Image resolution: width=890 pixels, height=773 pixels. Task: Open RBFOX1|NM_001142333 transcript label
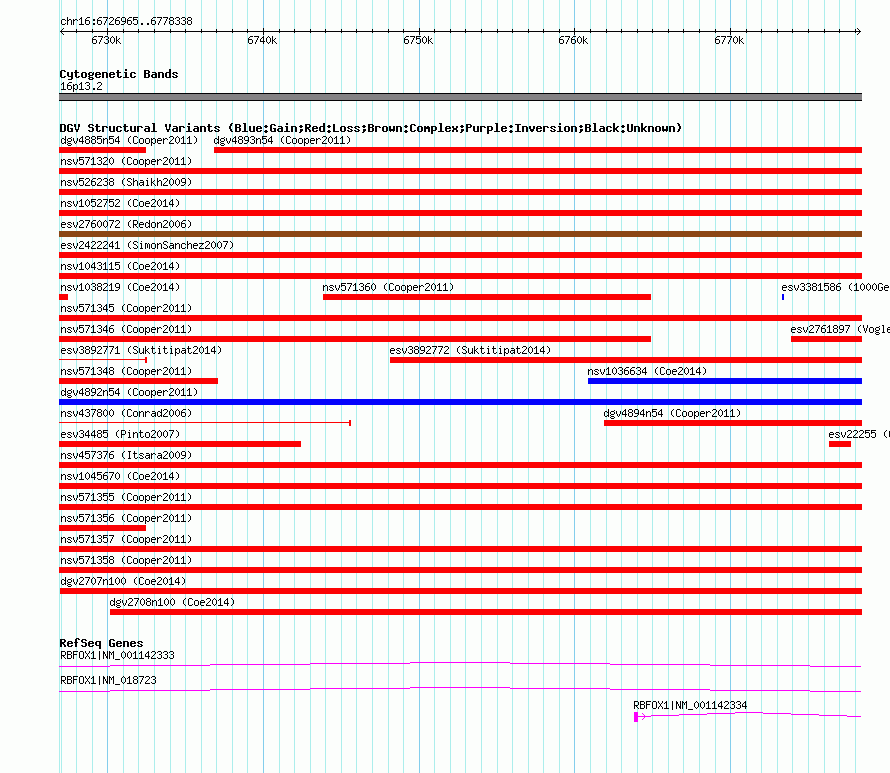pyautogui.click(x=117, y=655)
